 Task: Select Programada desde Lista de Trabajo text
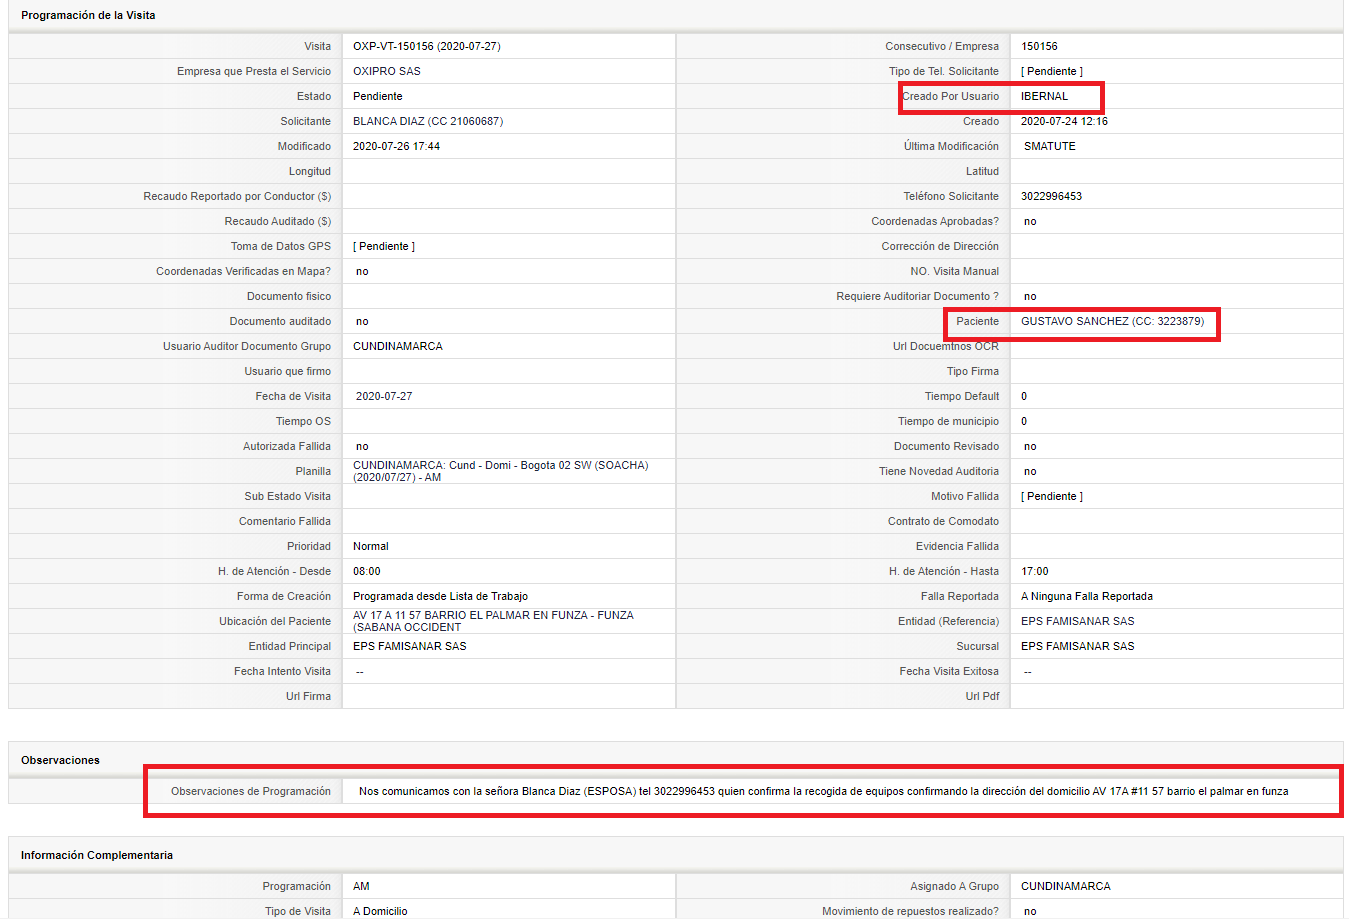click(x=440, y=596)
